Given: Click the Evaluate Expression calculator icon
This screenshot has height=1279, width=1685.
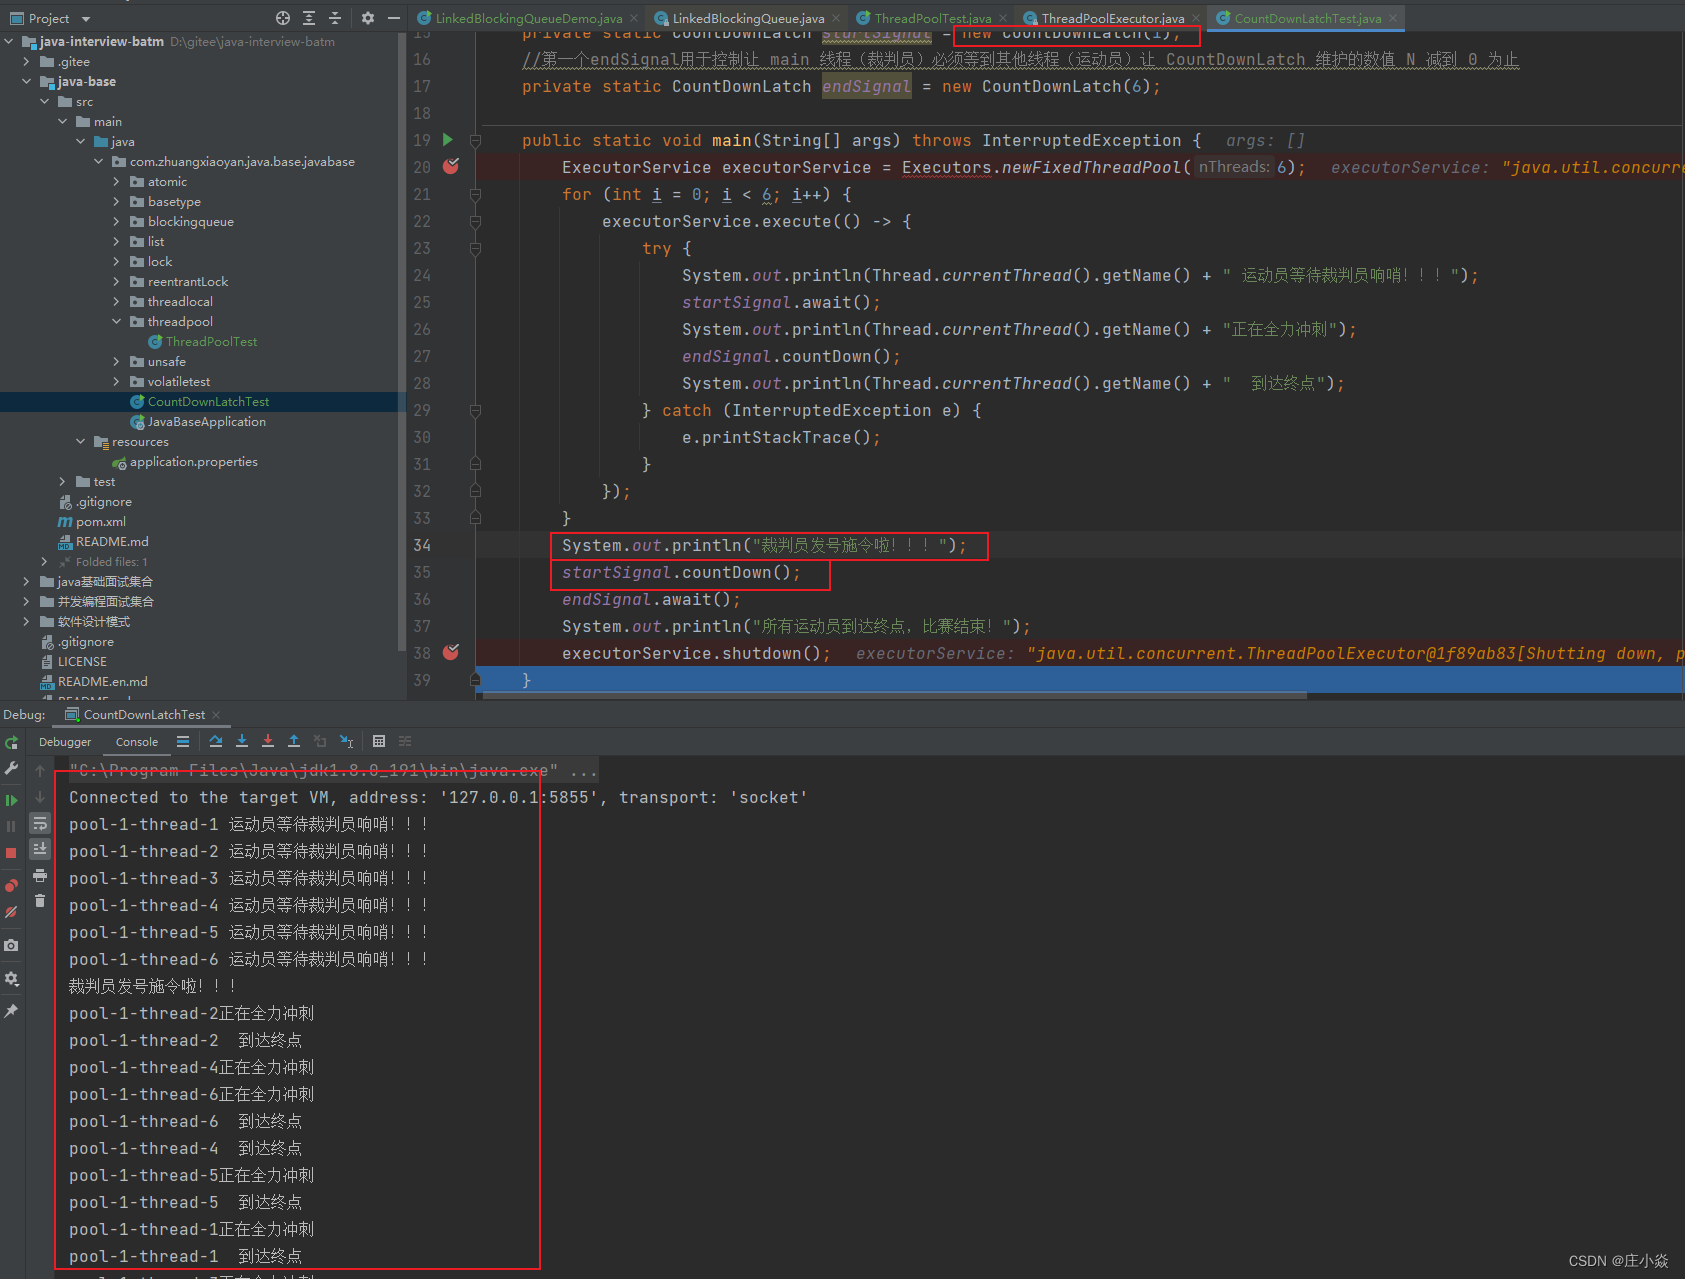Looking at the screenshot, I should 379,741.
